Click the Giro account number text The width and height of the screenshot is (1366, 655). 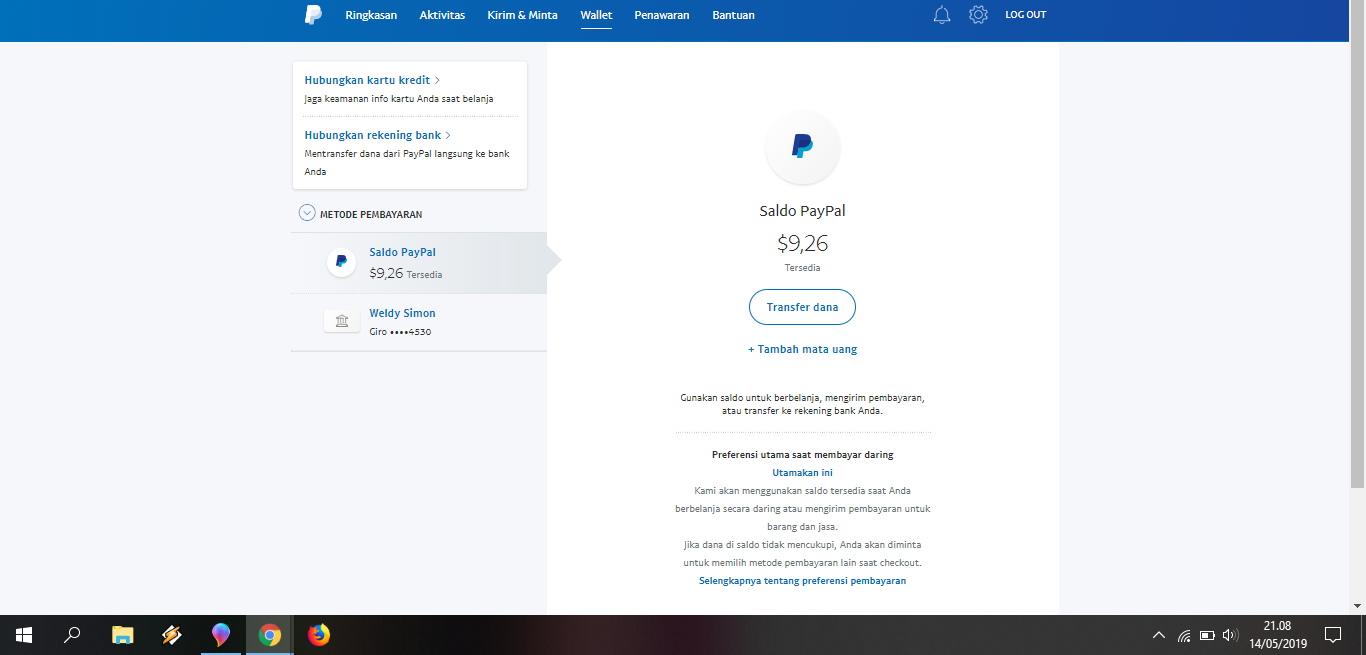click(x=400, y=331)
